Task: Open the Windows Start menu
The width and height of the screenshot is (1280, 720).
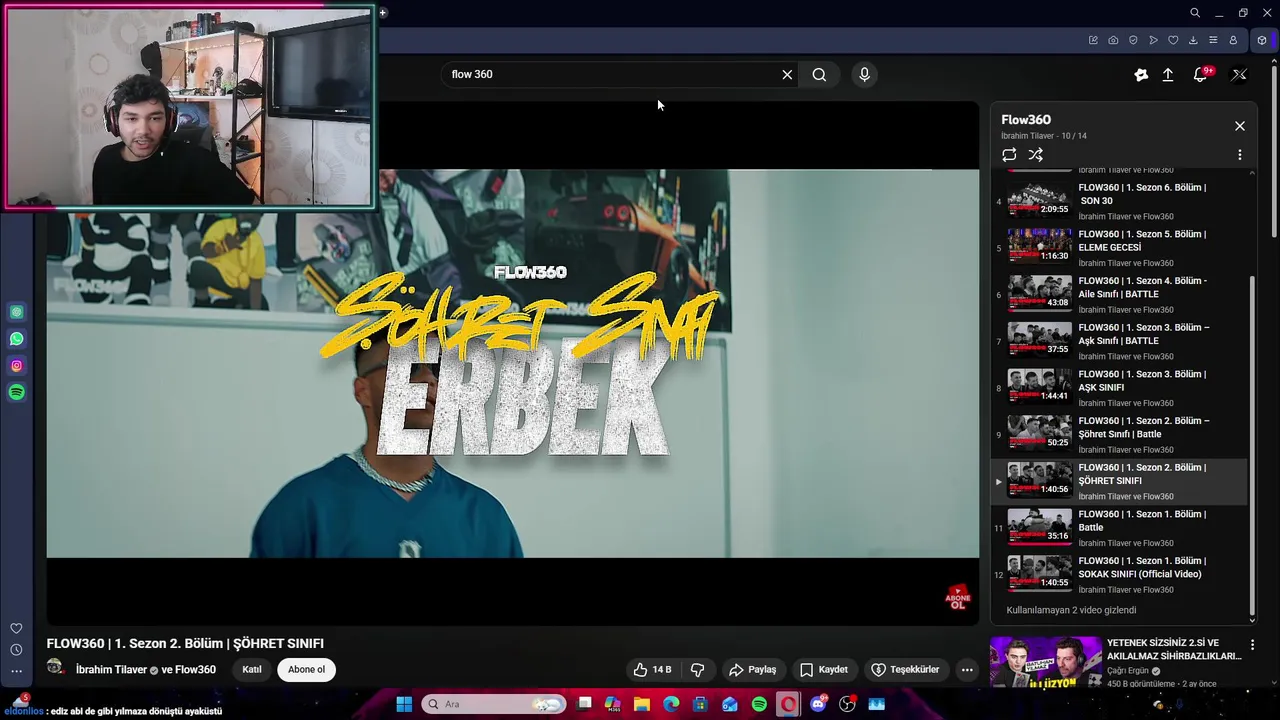Action: coord(404,704)
